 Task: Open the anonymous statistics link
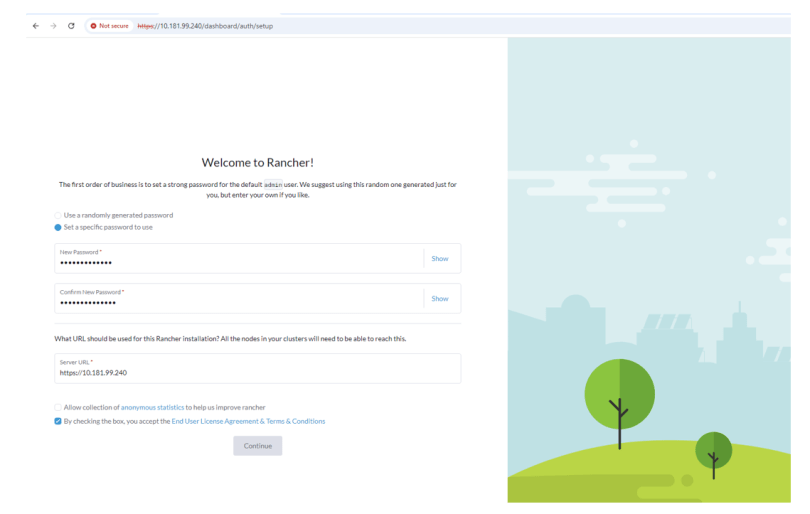pyautogui.click(x=152, y=408)
